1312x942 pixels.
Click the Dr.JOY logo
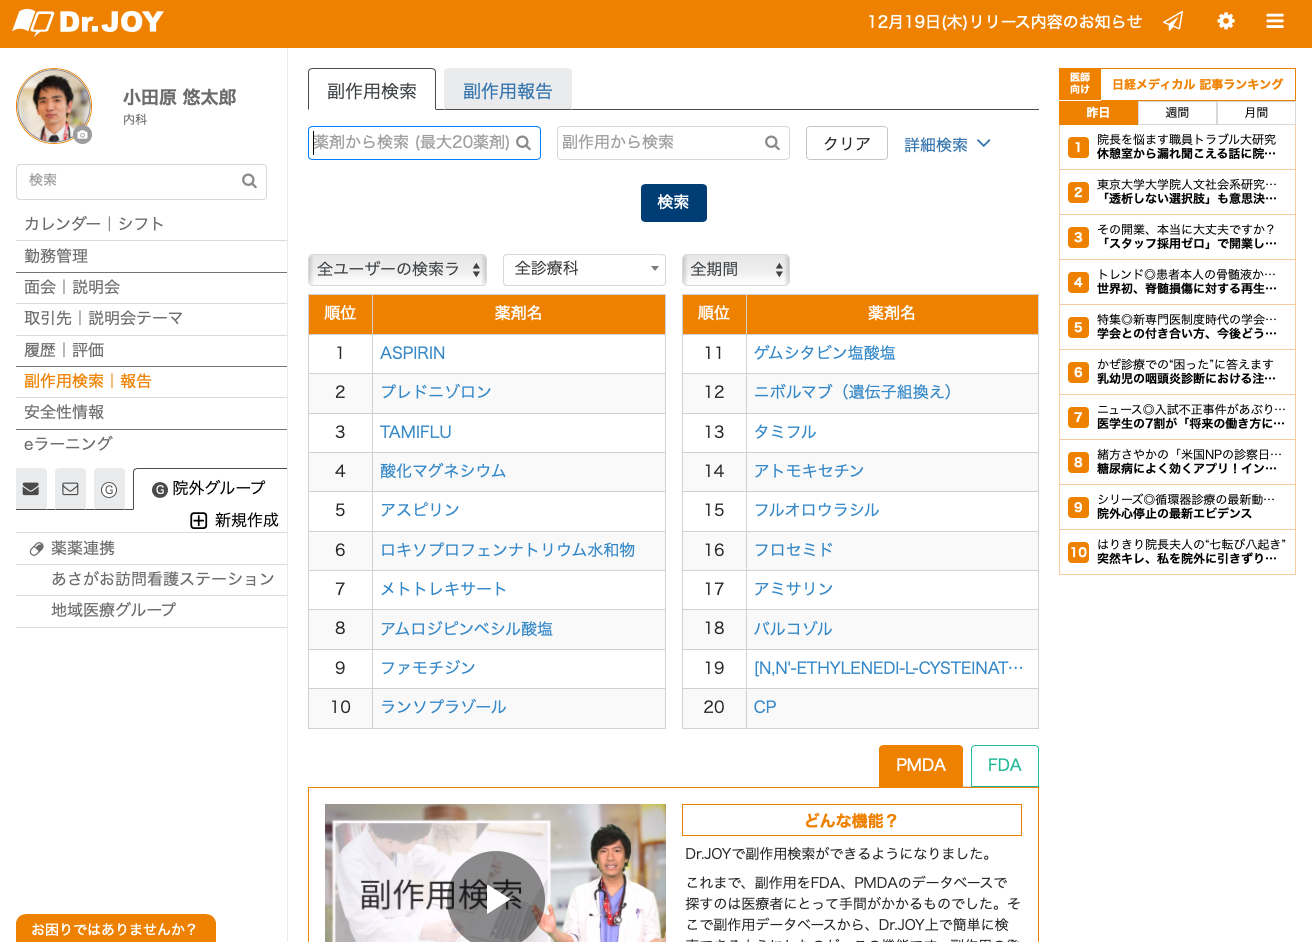point(88,22)
